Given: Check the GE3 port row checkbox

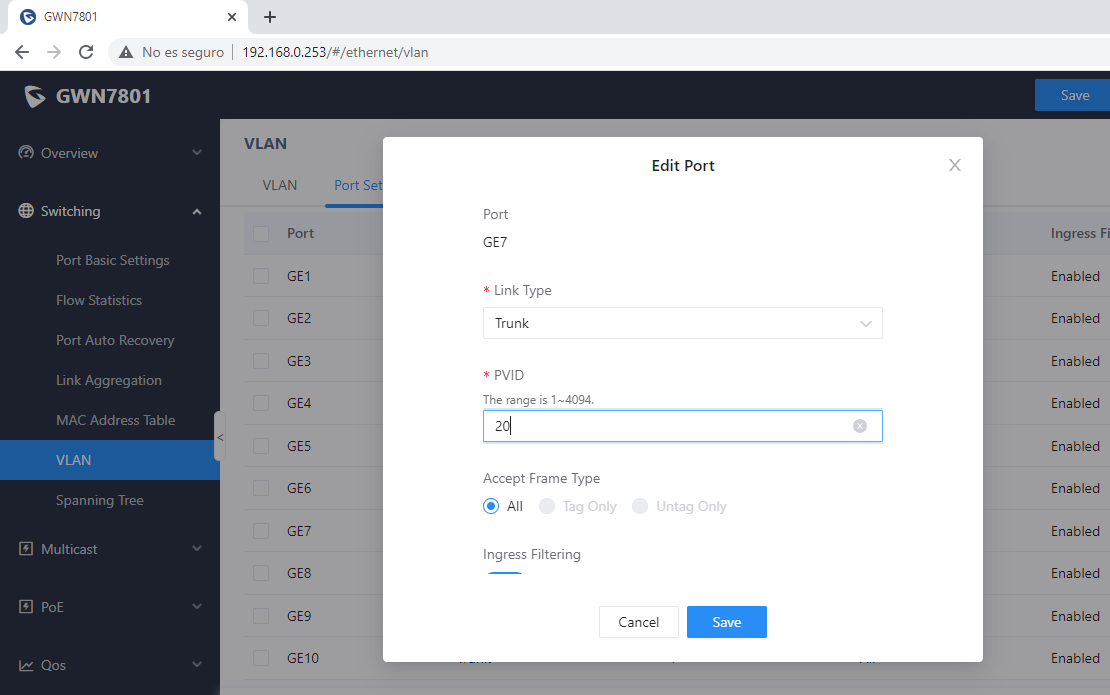Looking at the screenshot, I should 261,361.
